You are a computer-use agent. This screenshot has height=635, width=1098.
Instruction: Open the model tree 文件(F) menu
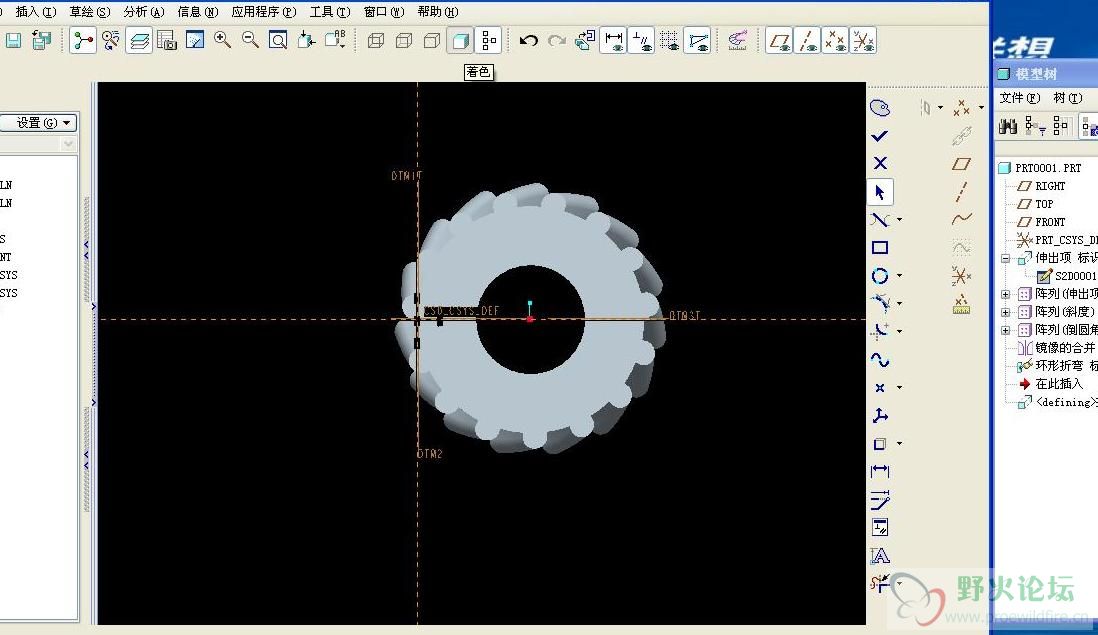click(x=1020, y=98)
